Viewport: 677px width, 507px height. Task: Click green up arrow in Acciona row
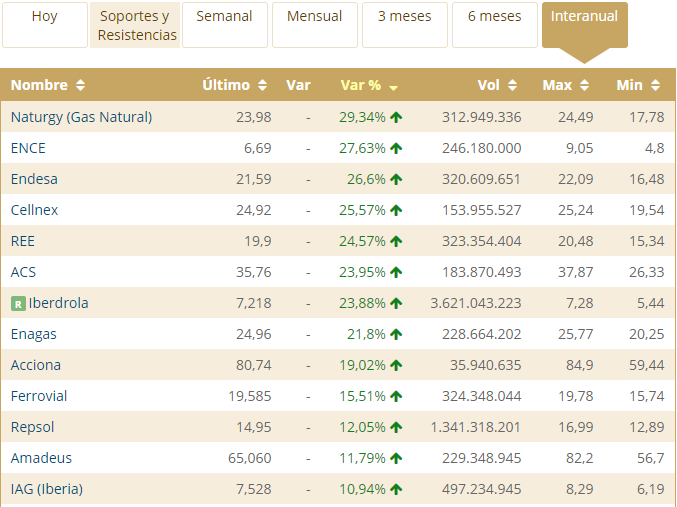pos(396,365)
